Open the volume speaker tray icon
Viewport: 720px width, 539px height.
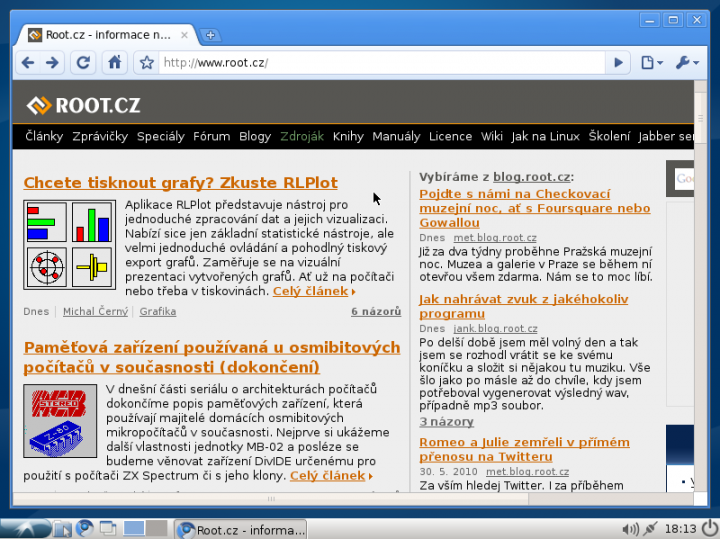click(x=630, y=529)
